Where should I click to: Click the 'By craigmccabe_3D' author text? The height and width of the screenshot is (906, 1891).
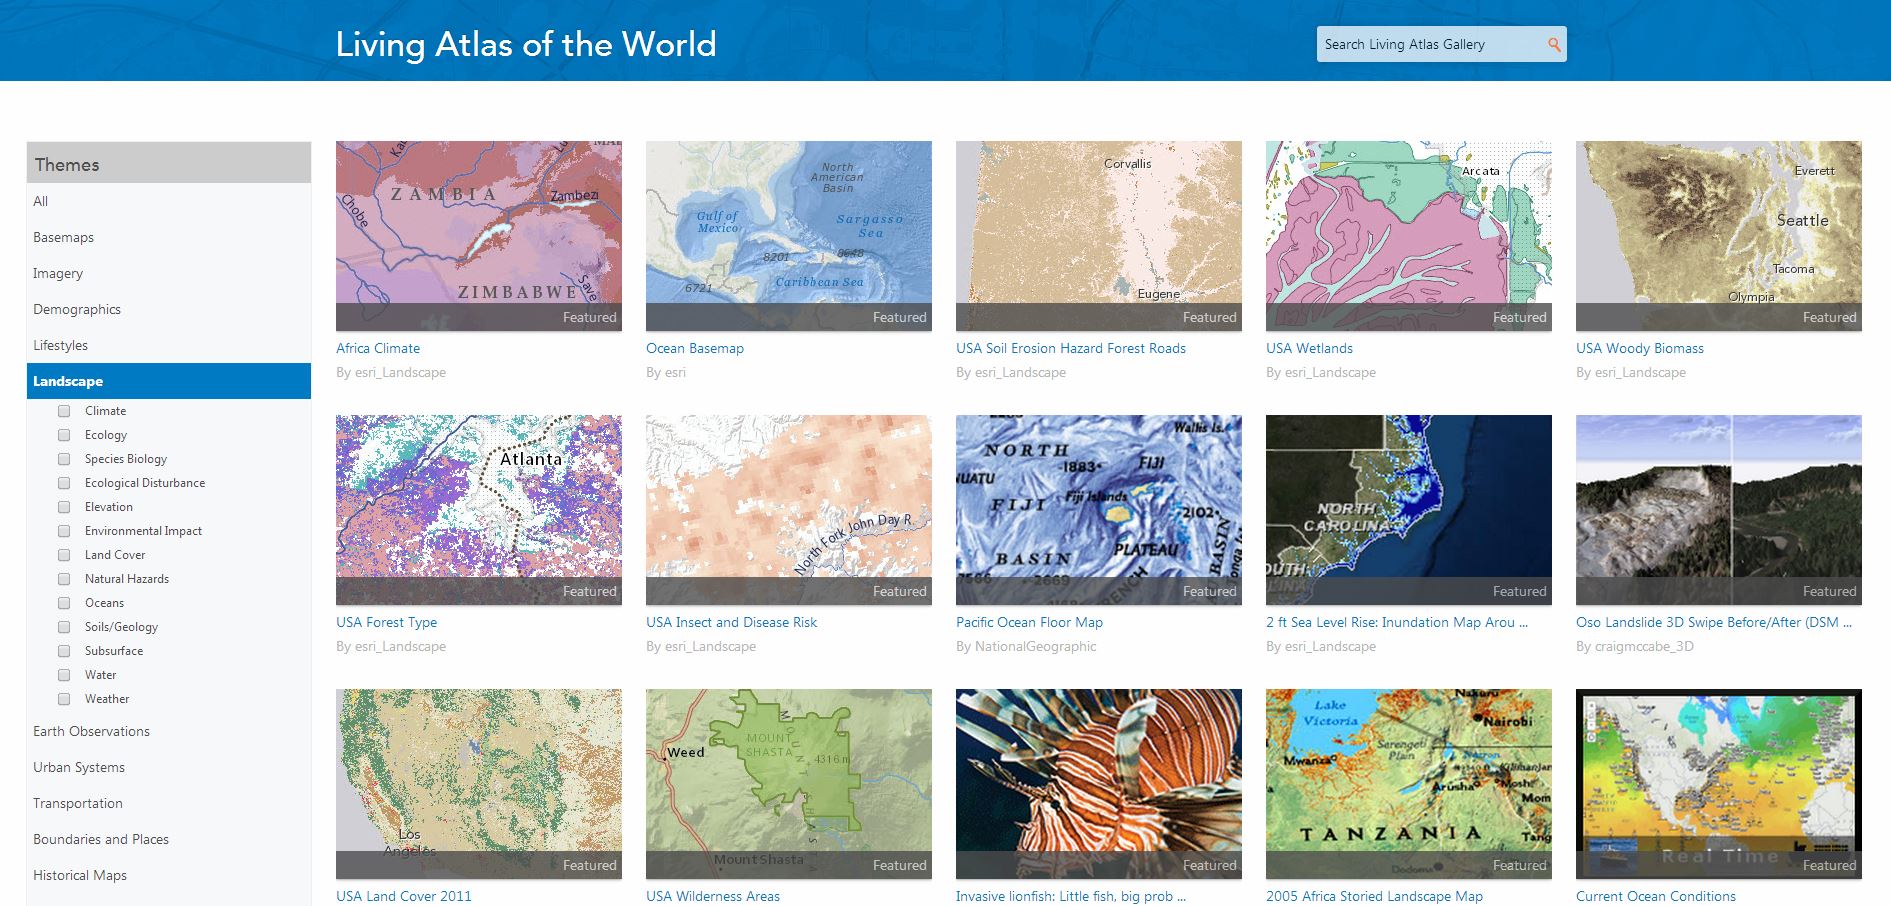1635,647
